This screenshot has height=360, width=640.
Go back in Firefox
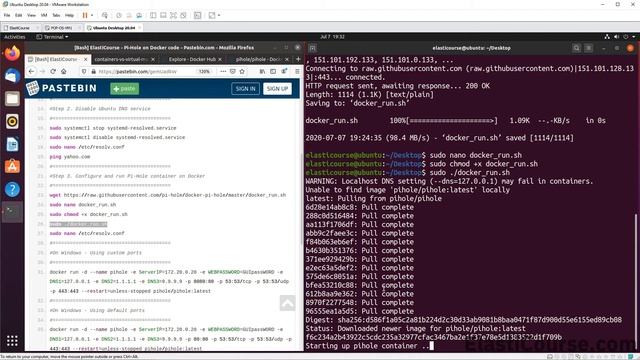tap(31, 71)
